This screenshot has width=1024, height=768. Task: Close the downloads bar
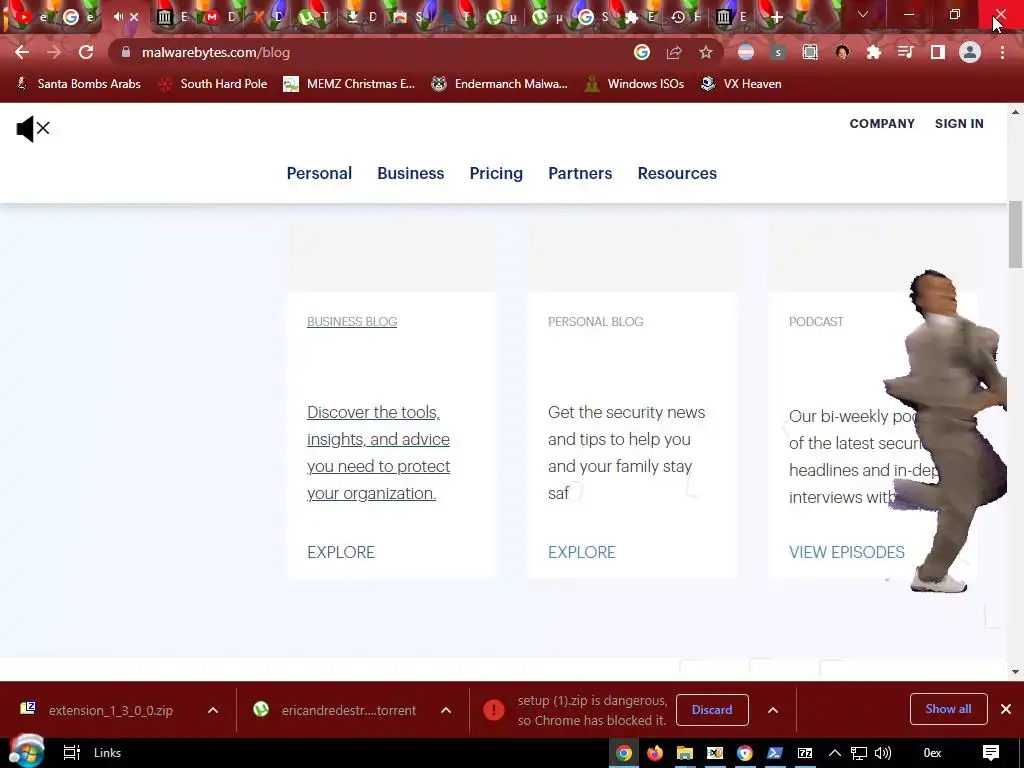pos(1006,709)
